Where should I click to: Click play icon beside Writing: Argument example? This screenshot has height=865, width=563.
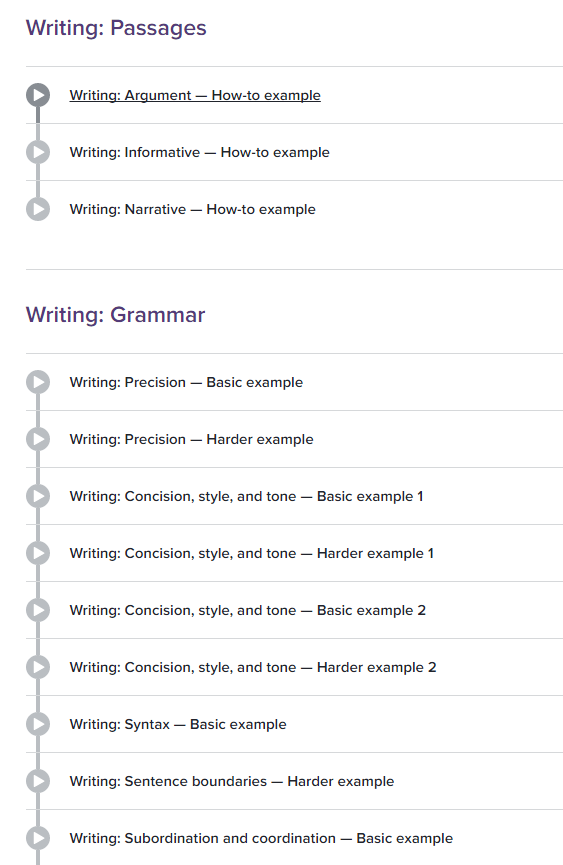tap(38, 95)
